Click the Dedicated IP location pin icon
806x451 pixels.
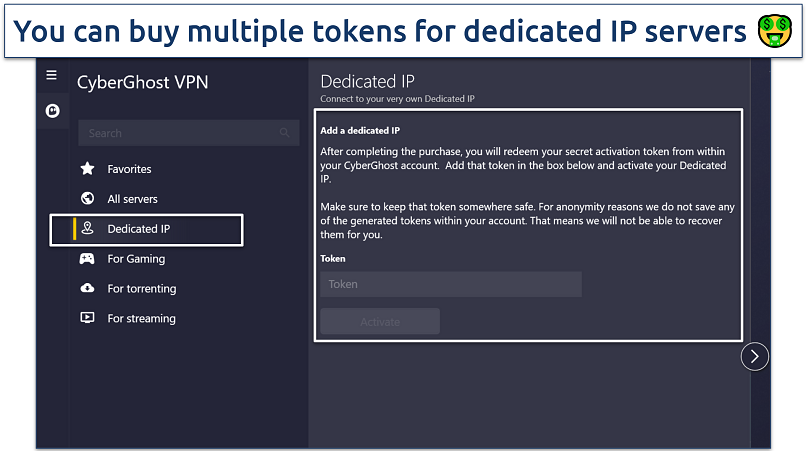(x=88, y=229)
